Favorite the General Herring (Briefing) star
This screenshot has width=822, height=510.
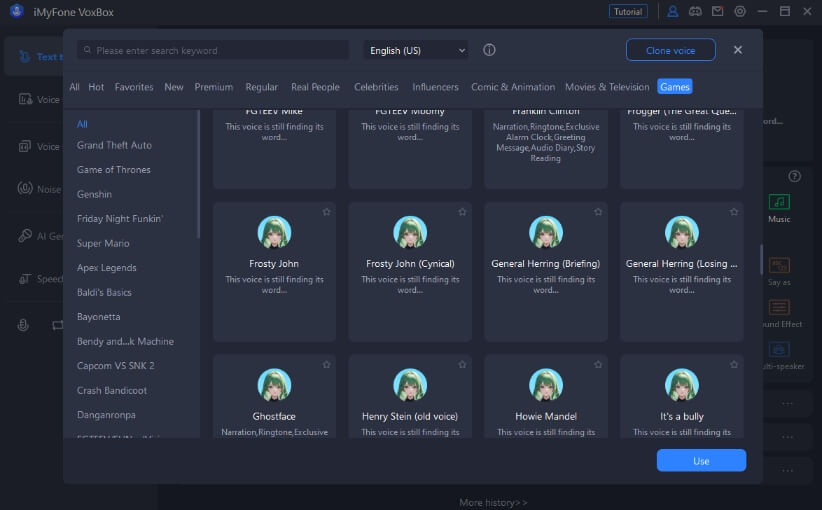click(x=598, y=212)
